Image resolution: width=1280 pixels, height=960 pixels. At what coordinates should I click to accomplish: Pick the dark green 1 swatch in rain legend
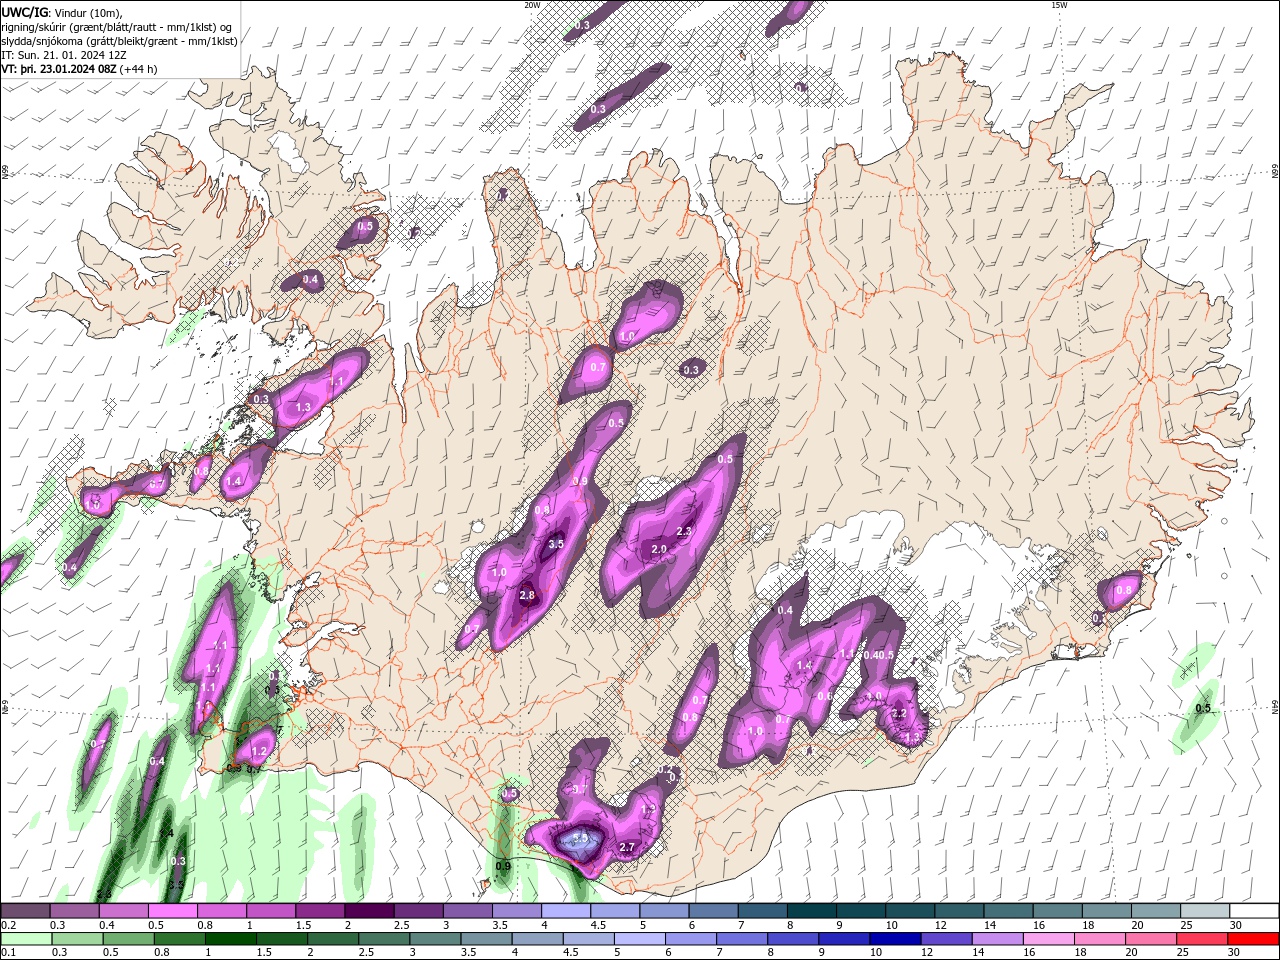230,939
